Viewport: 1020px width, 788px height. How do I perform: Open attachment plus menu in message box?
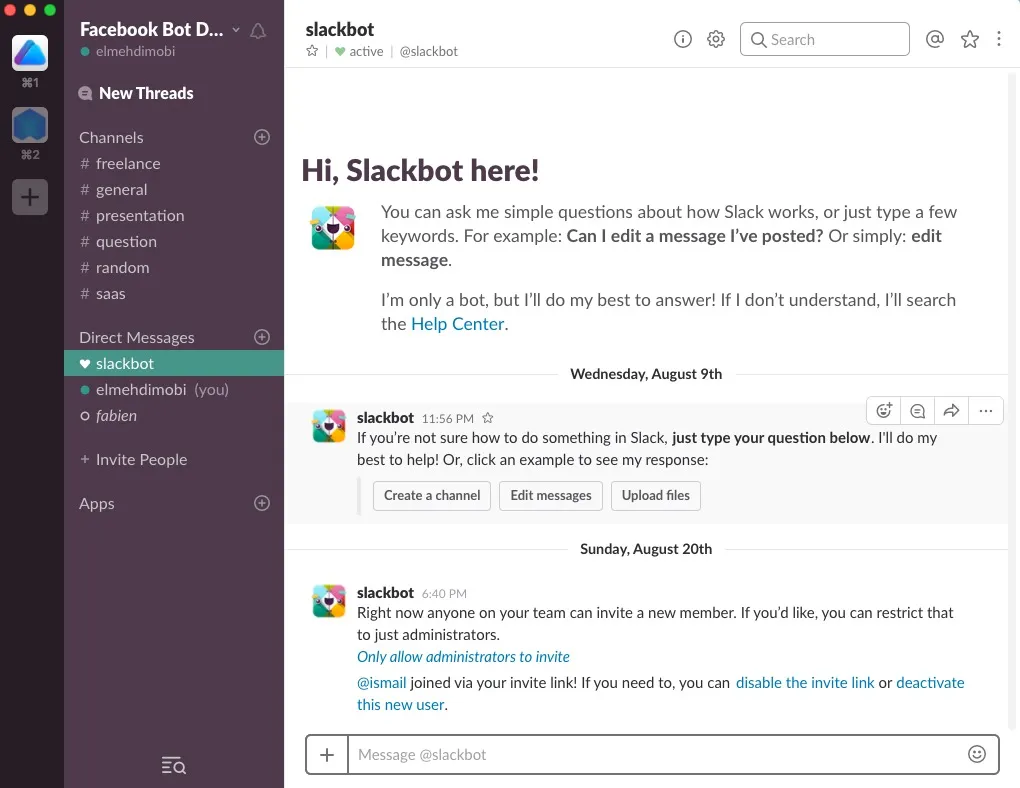pos(327,755)
